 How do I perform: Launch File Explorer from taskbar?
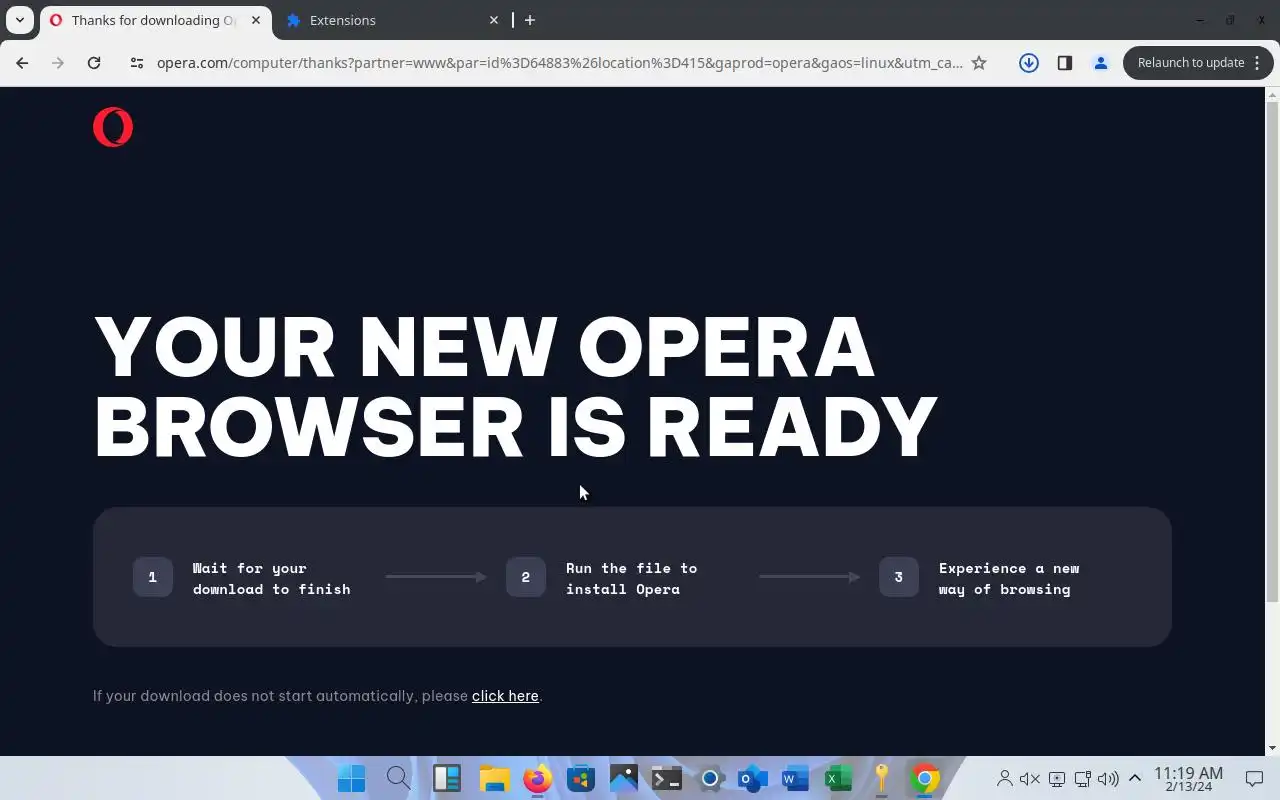click(x=494, y=779)
